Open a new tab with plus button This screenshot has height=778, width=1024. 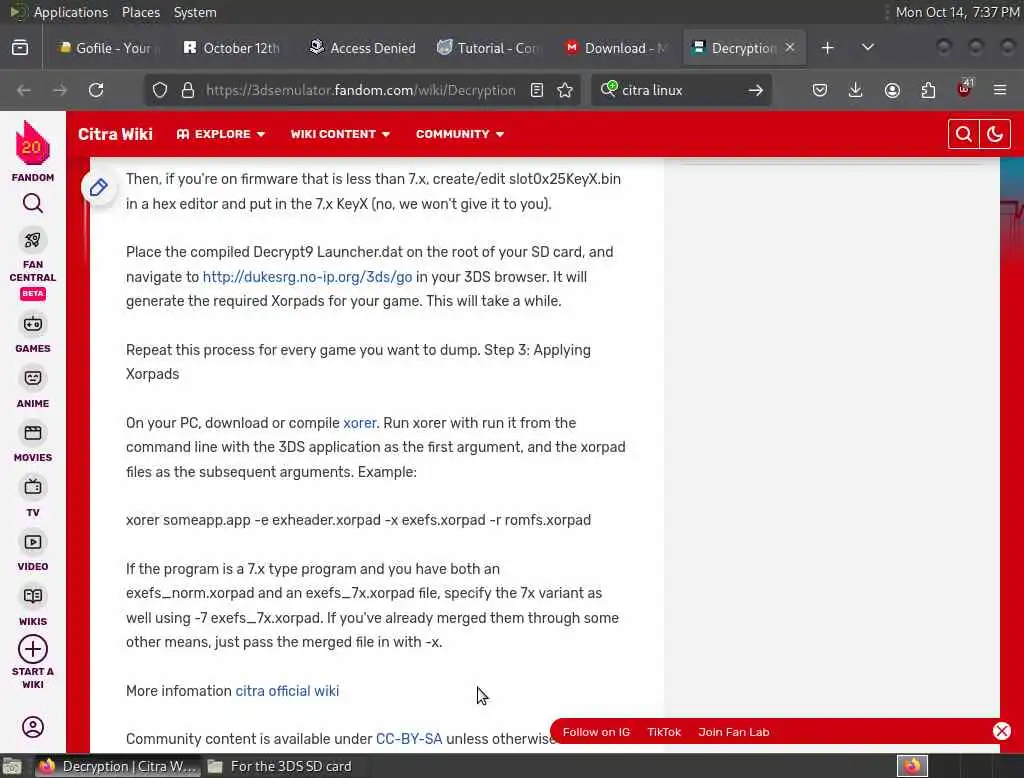coord(827,48)
